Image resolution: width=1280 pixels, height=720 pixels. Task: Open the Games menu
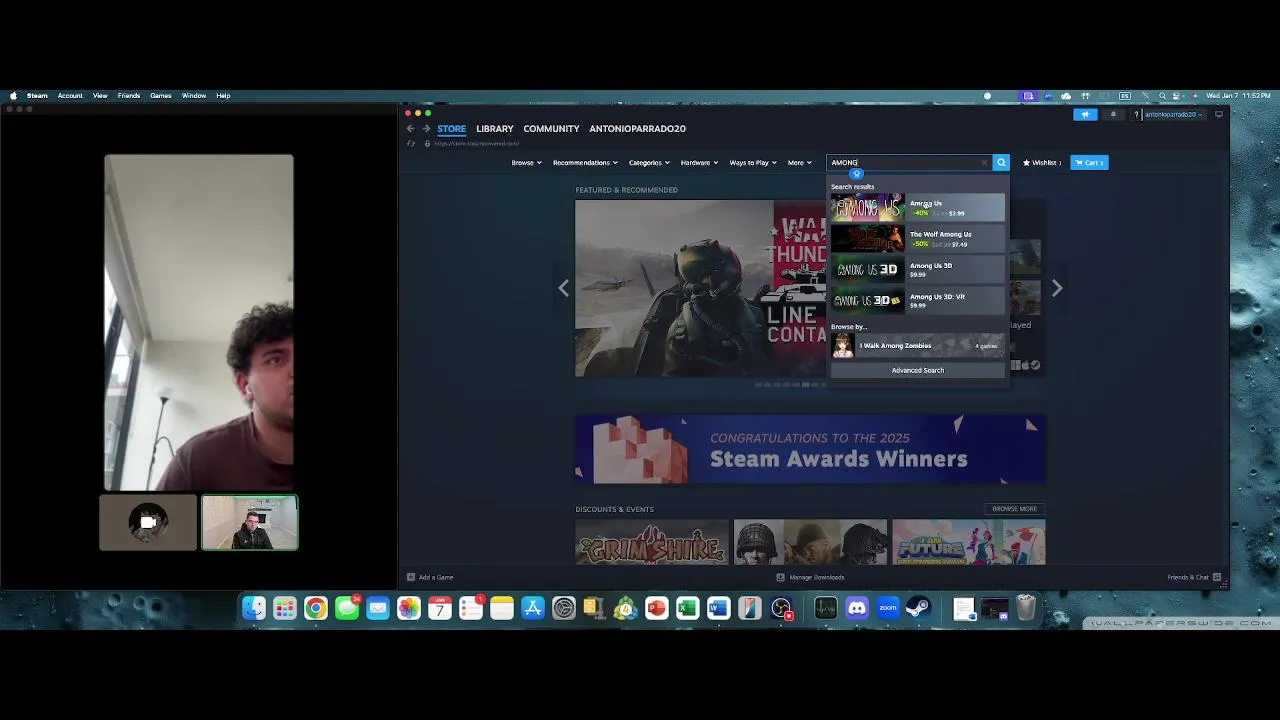pyautogui.click(x=161, y=96)
